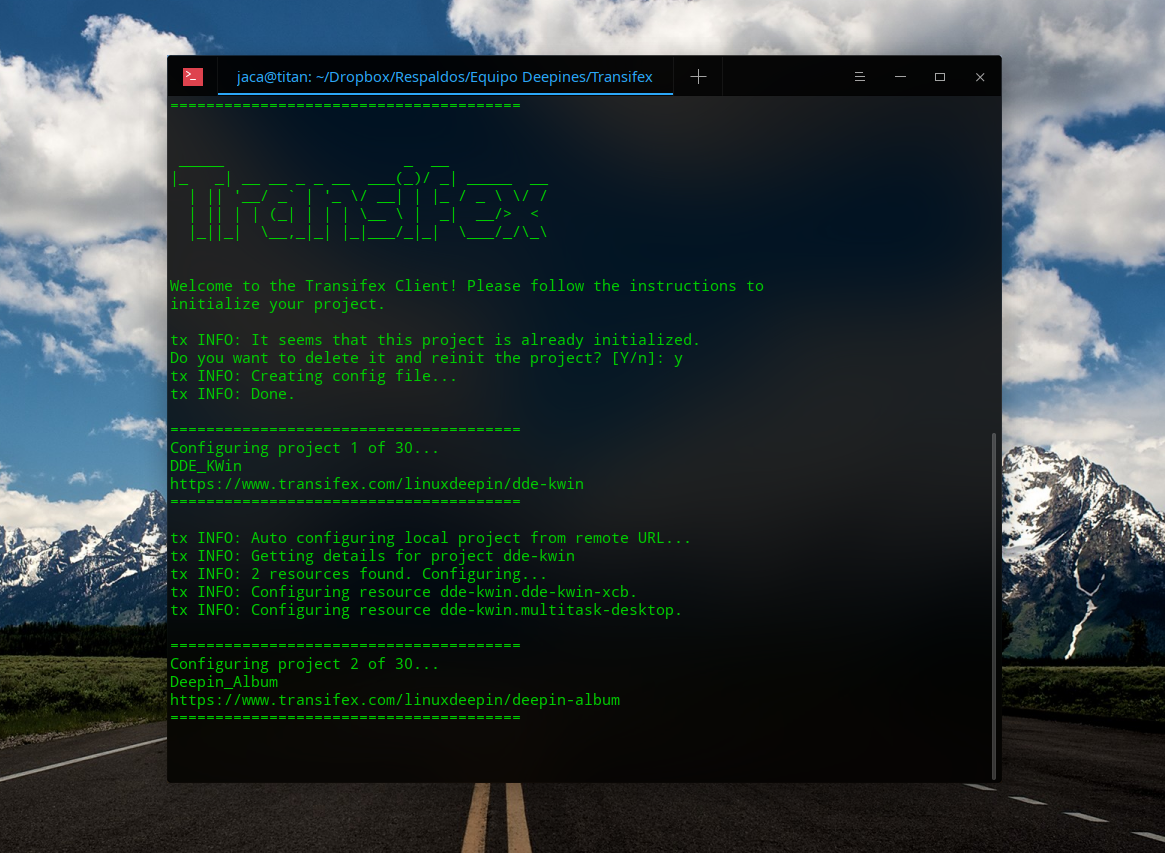
Task: Click the "dde-kwin.multitask-desktop" resource line
Action: [x=426, y=610]
